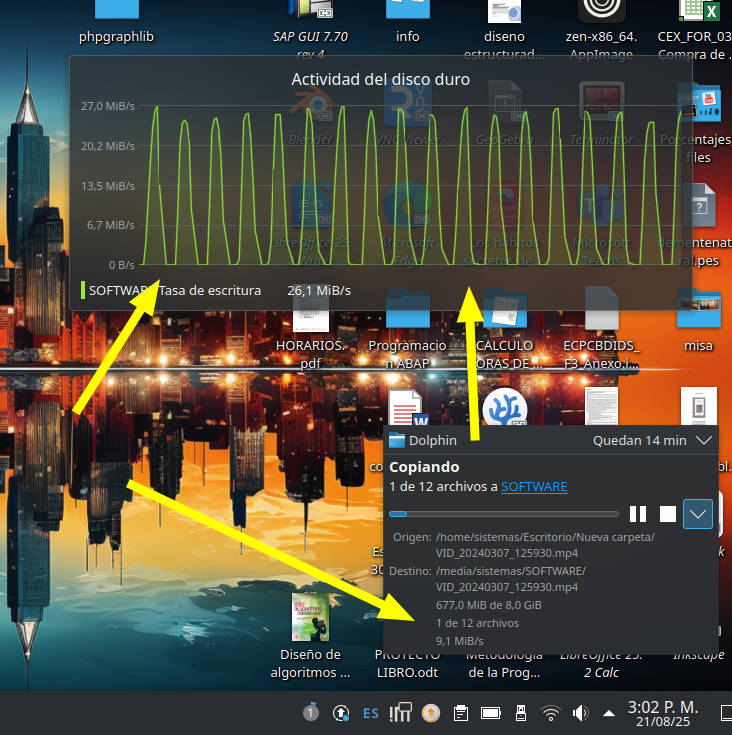732x735 pixels.
Task: Click the 677,0 MiB de 8,0 GiB text
Action: tap(488, 605)
